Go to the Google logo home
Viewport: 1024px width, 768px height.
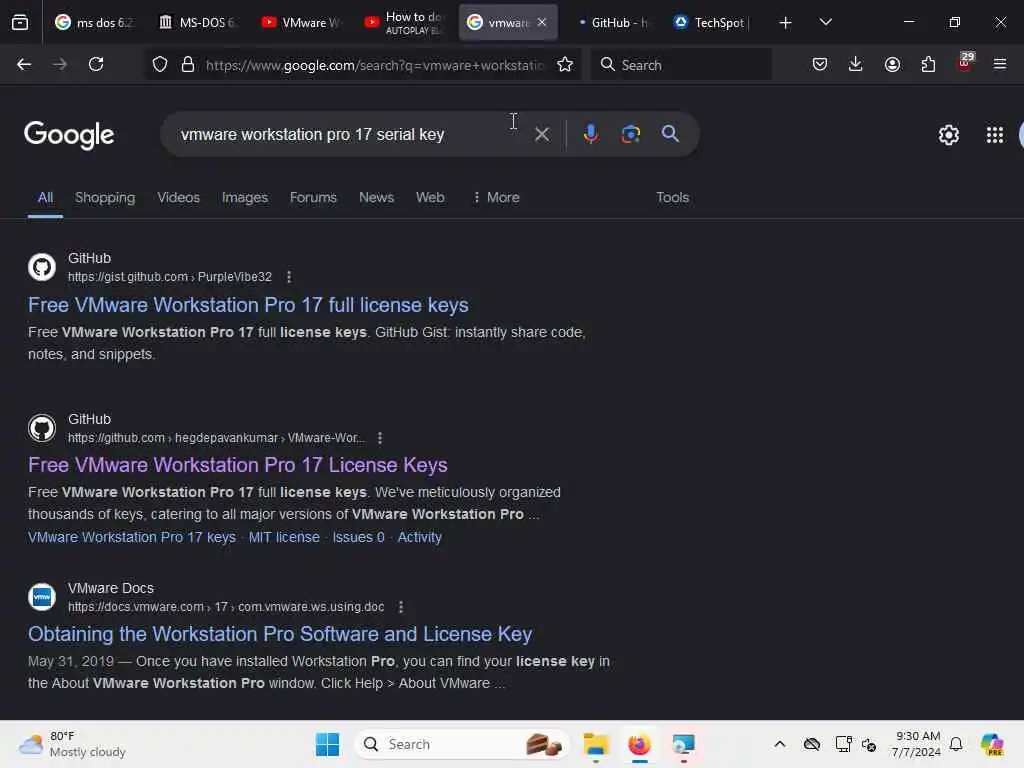tap(69, 135)
